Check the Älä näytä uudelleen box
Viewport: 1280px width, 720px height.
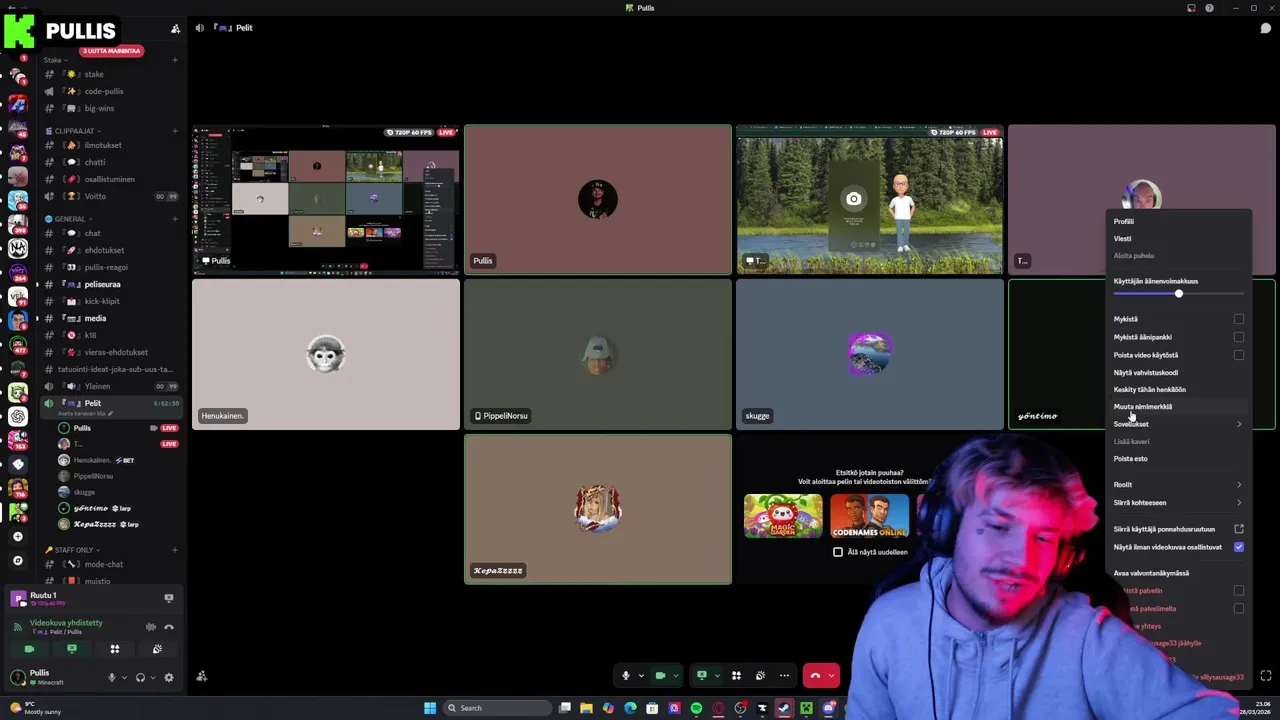pyautogui.click(x=838, y=552)
